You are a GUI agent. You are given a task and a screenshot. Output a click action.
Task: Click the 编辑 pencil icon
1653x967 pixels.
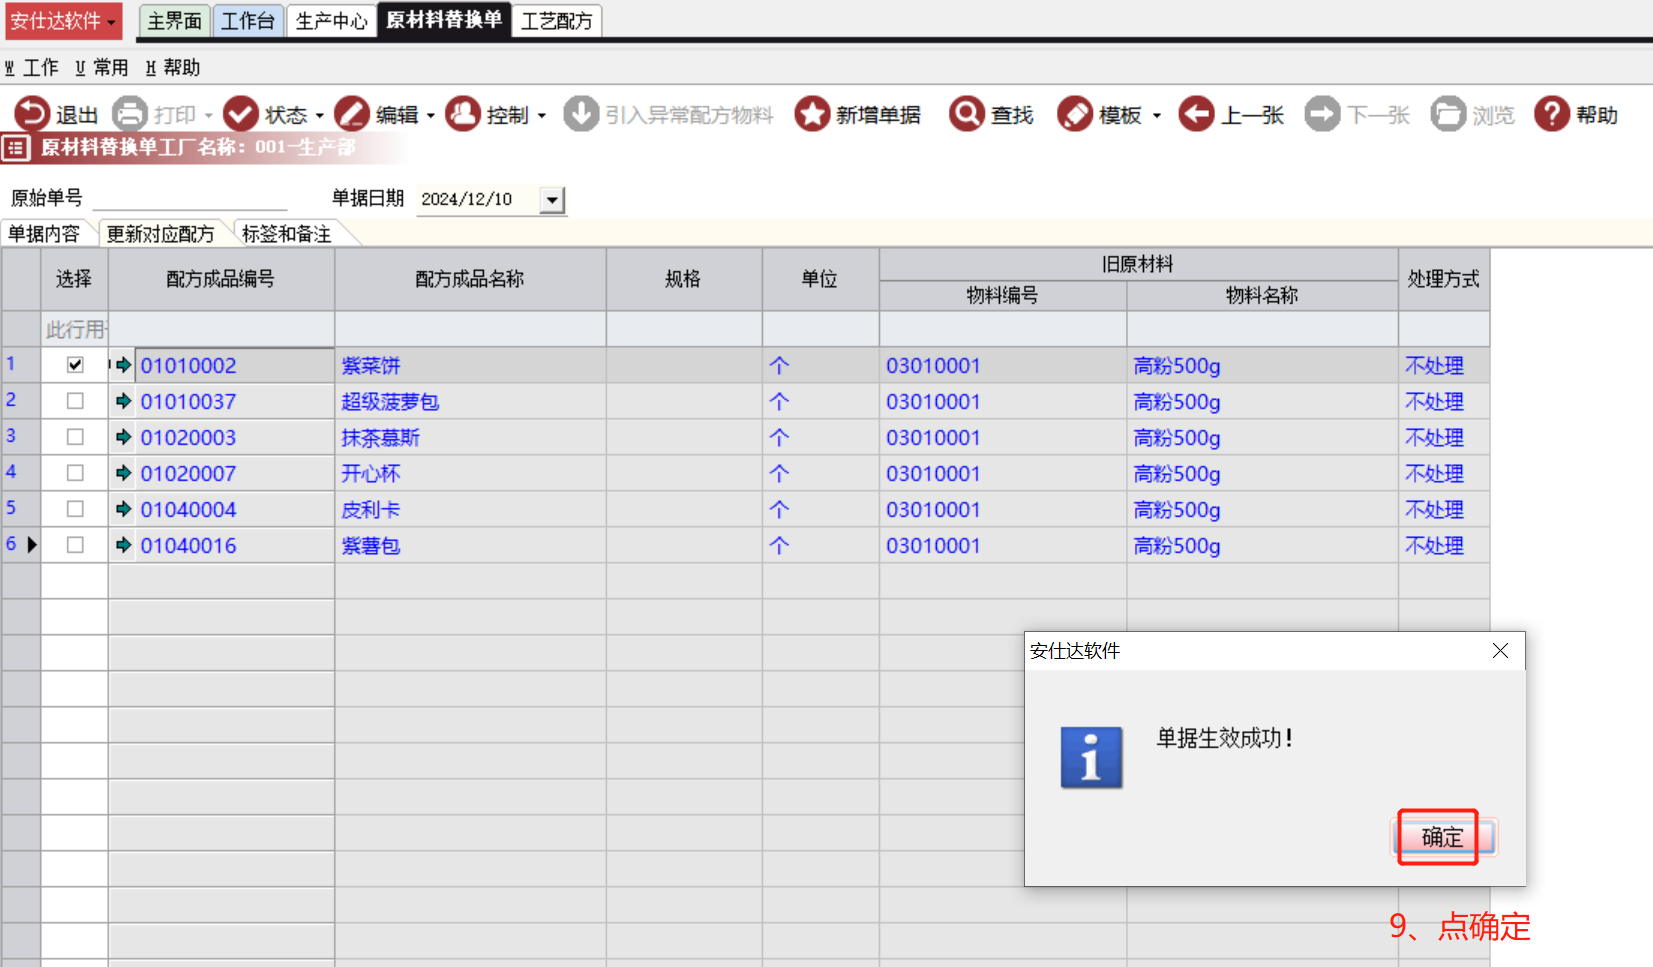[352, 114]
